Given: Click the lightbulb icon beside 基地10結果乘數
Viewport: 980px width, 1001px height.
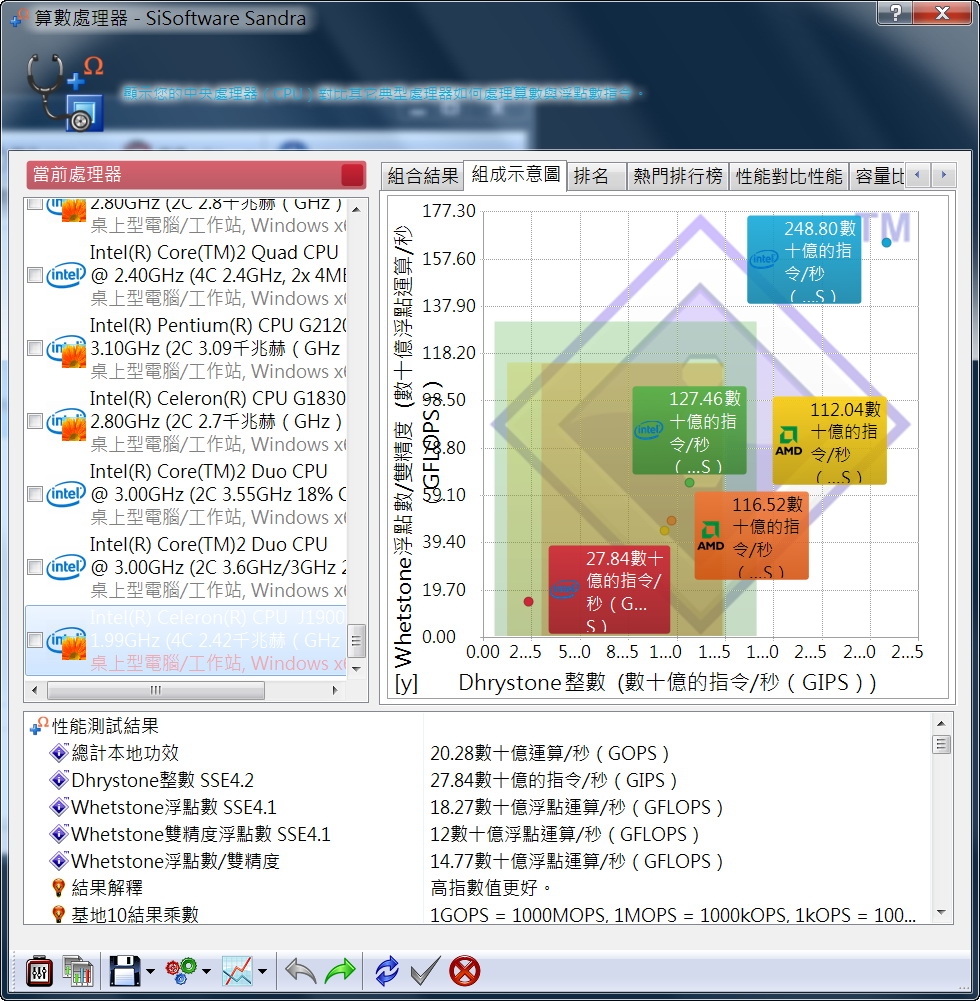Looking at the screenshot, I should [59, 914].
